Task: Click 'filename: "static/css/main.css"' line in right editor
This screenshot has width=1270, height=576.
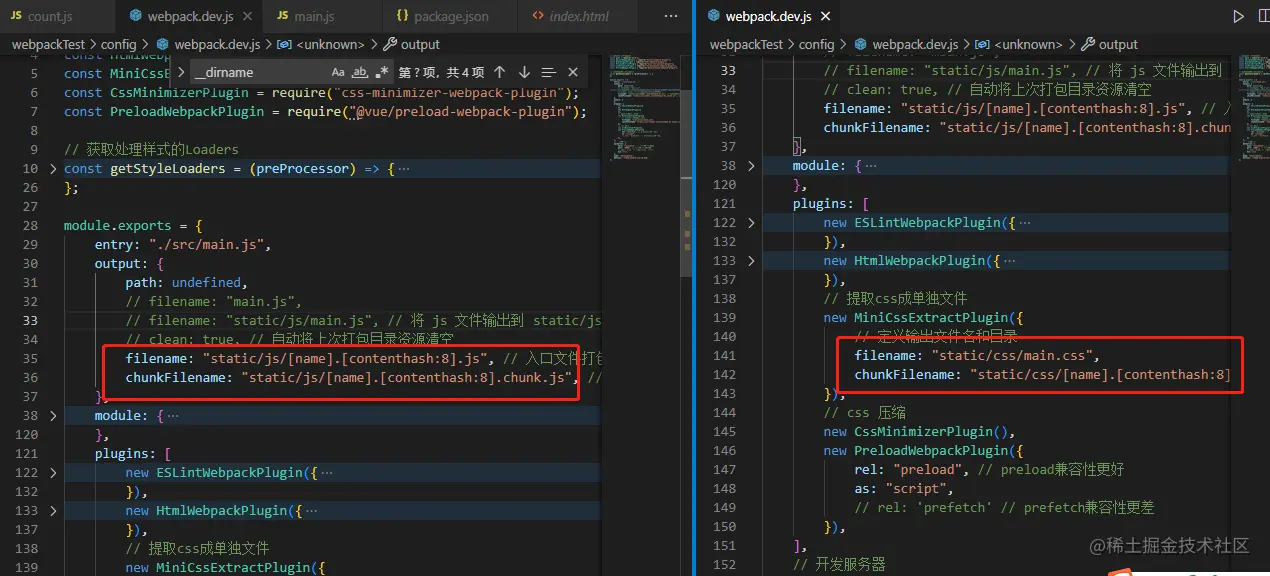Action: coord(977,356)
